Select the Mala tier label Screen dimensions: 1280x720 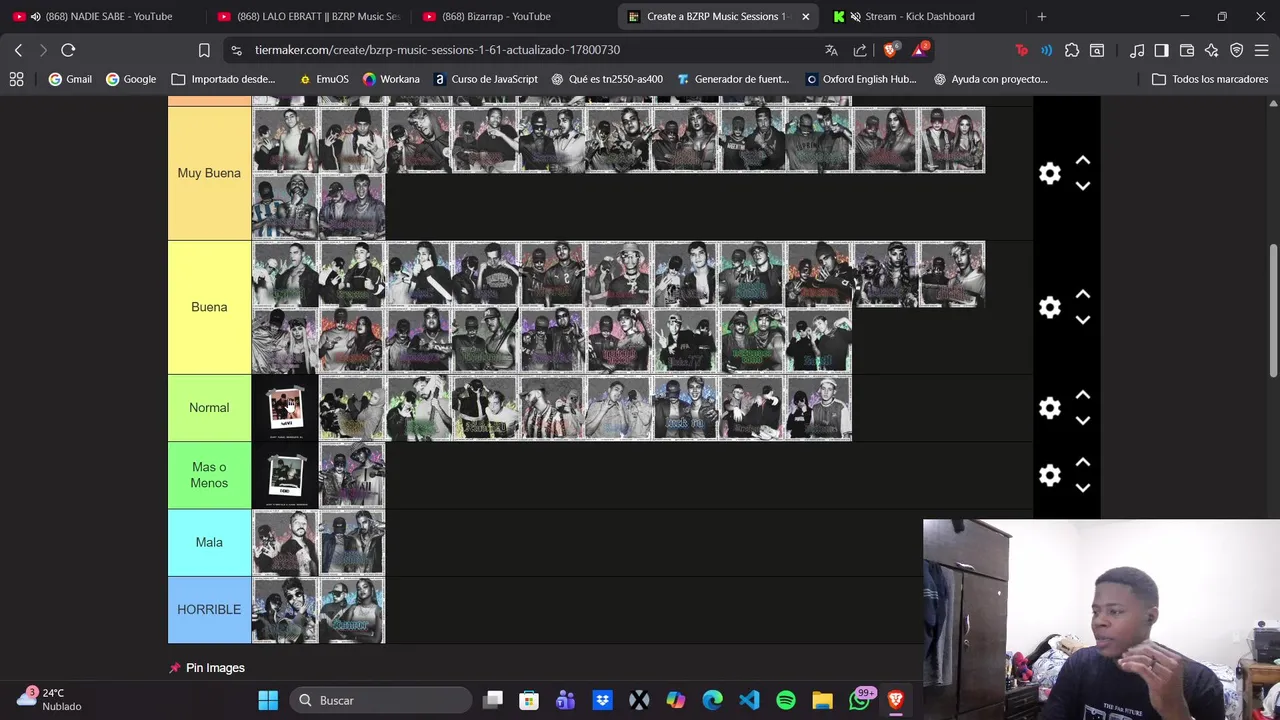(x=209, y=542)
